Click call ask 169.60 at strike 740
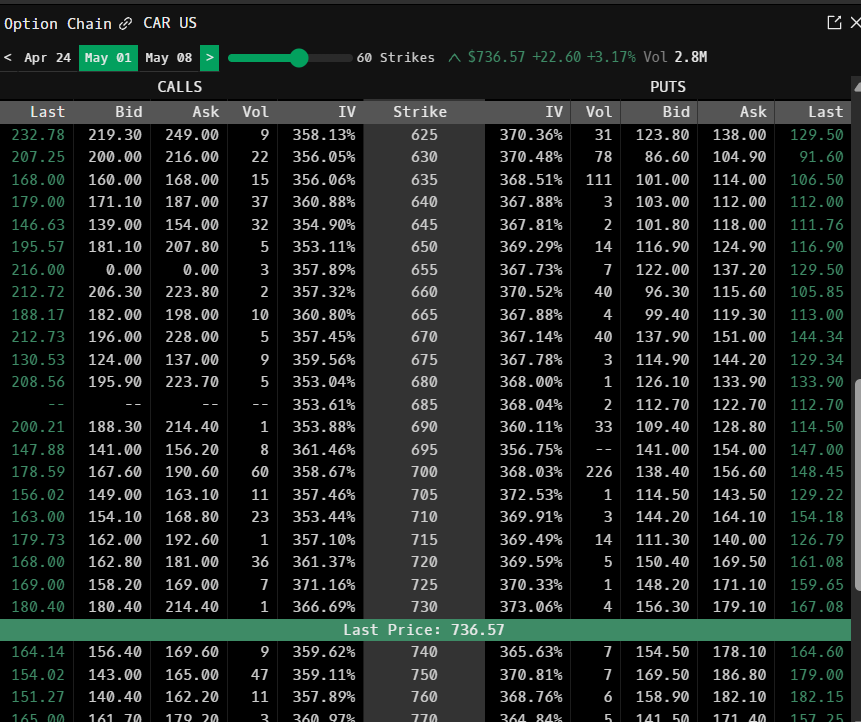Viewport: 861px width, 722px height. coord(192,652)
